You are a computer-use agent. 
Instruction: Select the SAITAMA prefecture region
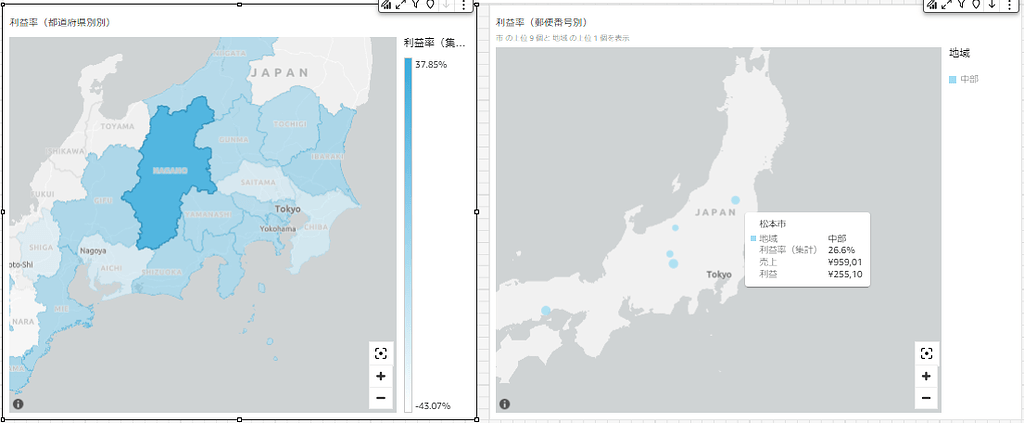pos(259,182)
